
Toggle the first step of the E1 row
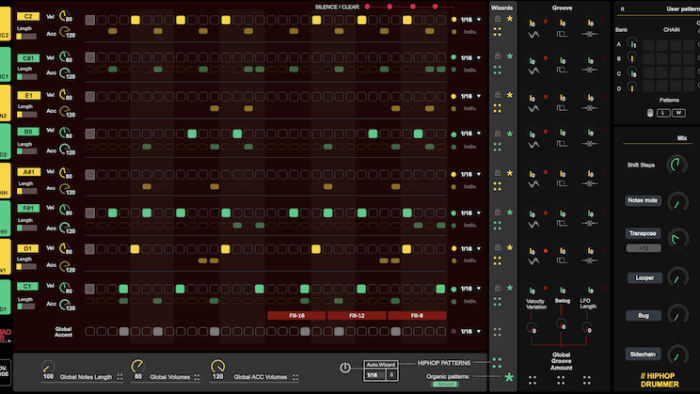click(x=90, y=96)
